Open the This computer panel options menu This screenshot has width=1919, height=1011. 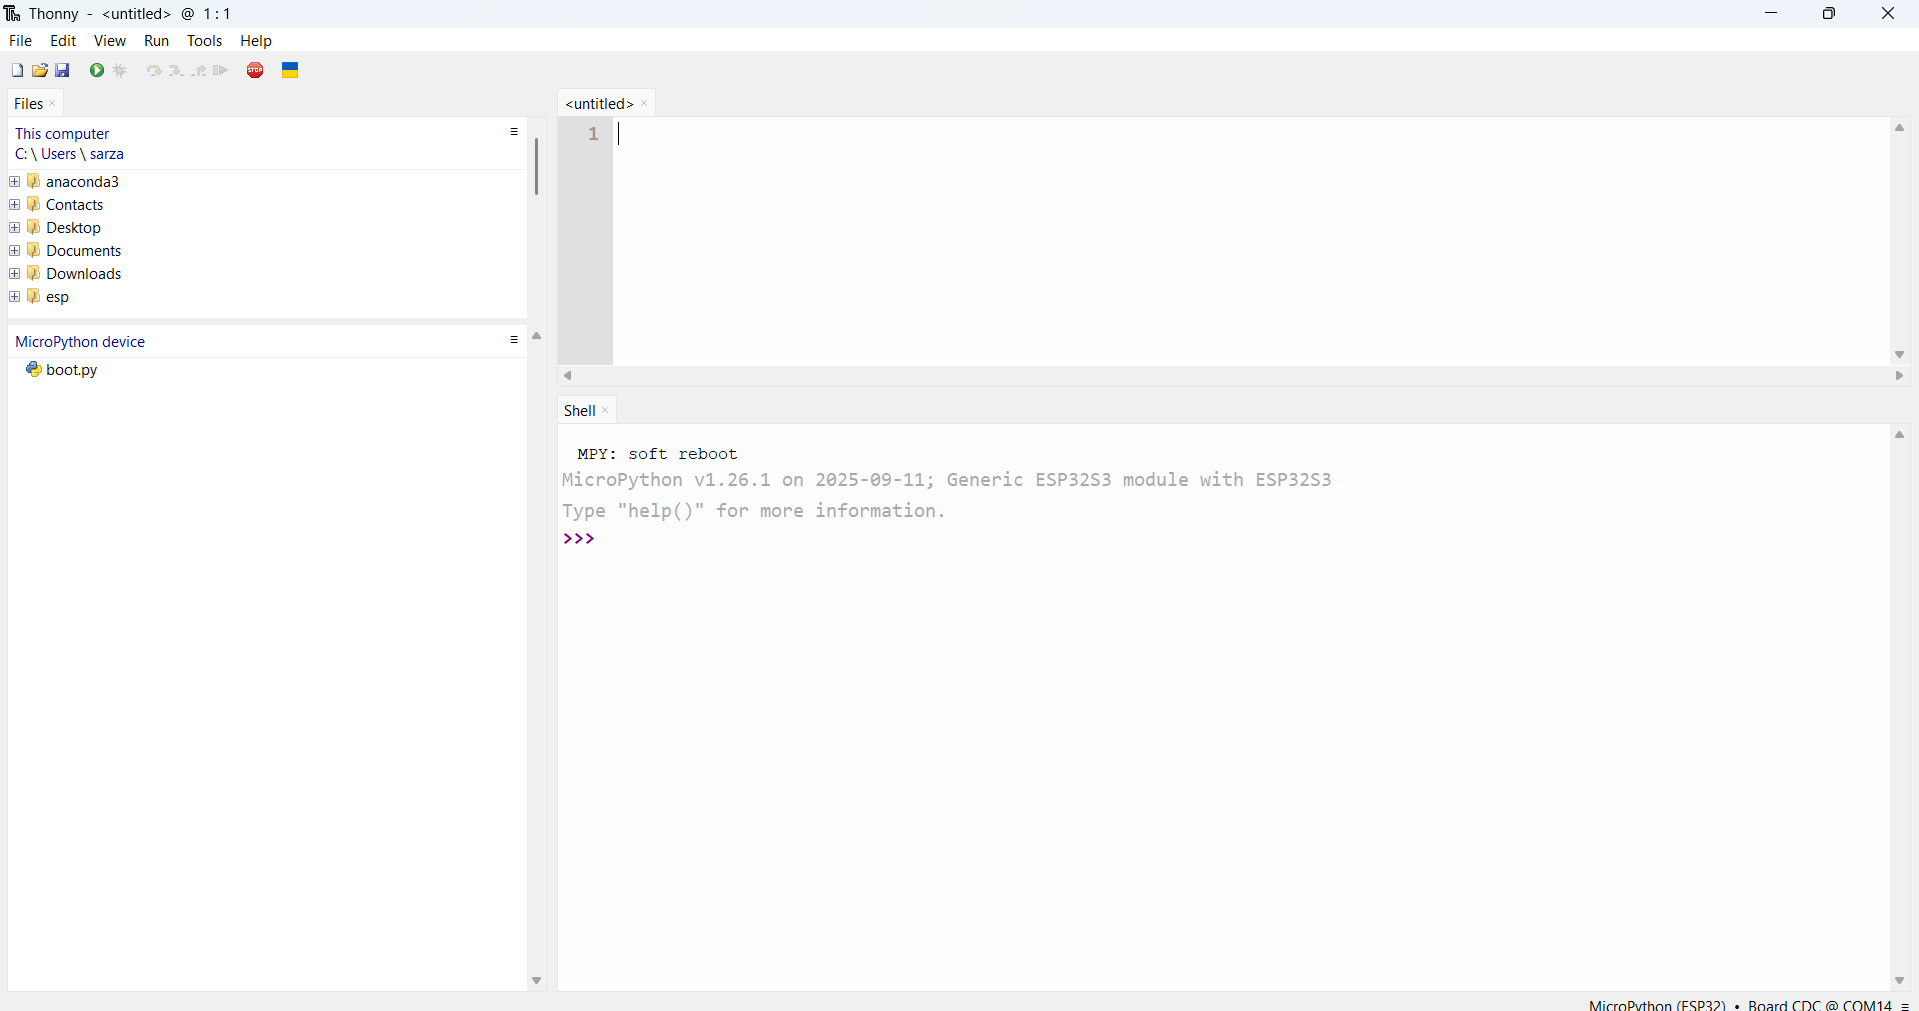(x=514, y=132)
